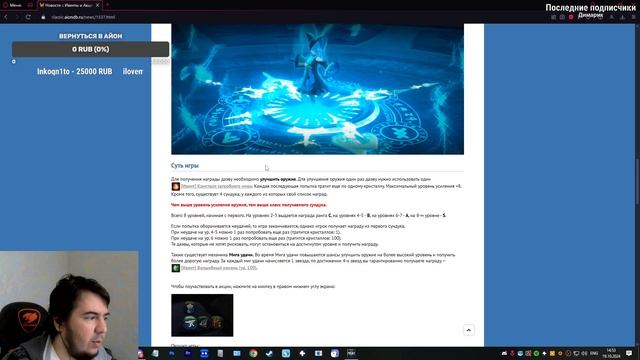Image resolution: width=640 pixels, height=360 pixels.
Task: Reload the current page
Action: [28, 17]
